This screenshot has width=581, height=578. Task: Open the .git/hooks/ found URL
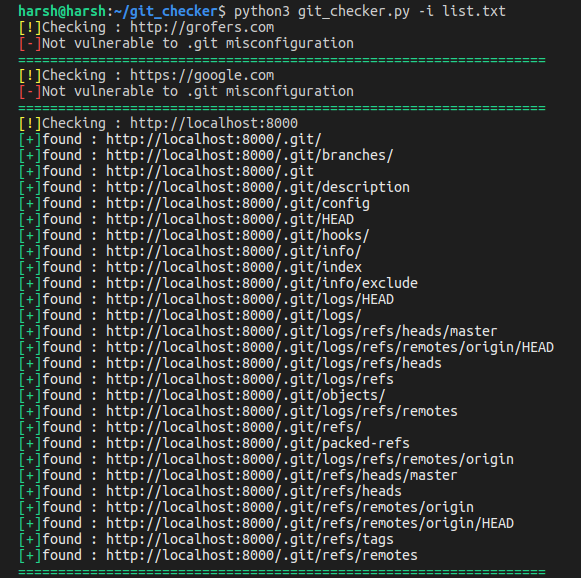click(x=238, y=236)
